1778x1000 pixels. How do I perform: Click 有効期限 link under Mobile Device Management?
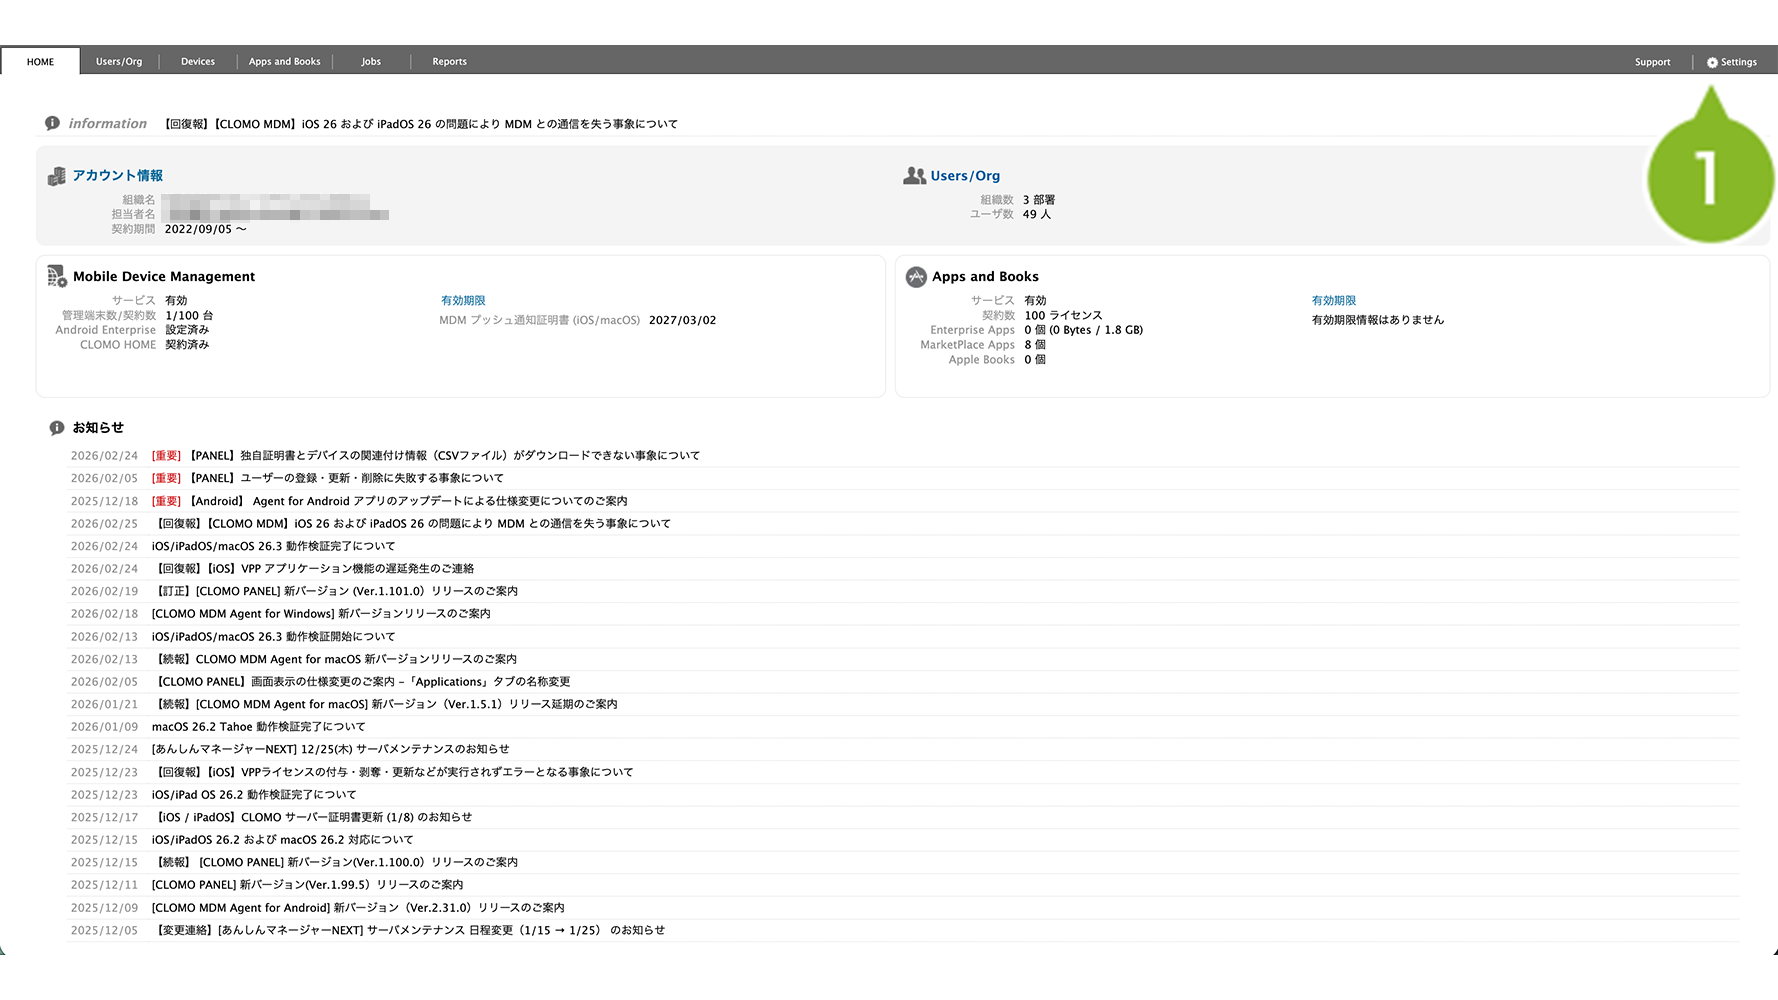[463, 301]
